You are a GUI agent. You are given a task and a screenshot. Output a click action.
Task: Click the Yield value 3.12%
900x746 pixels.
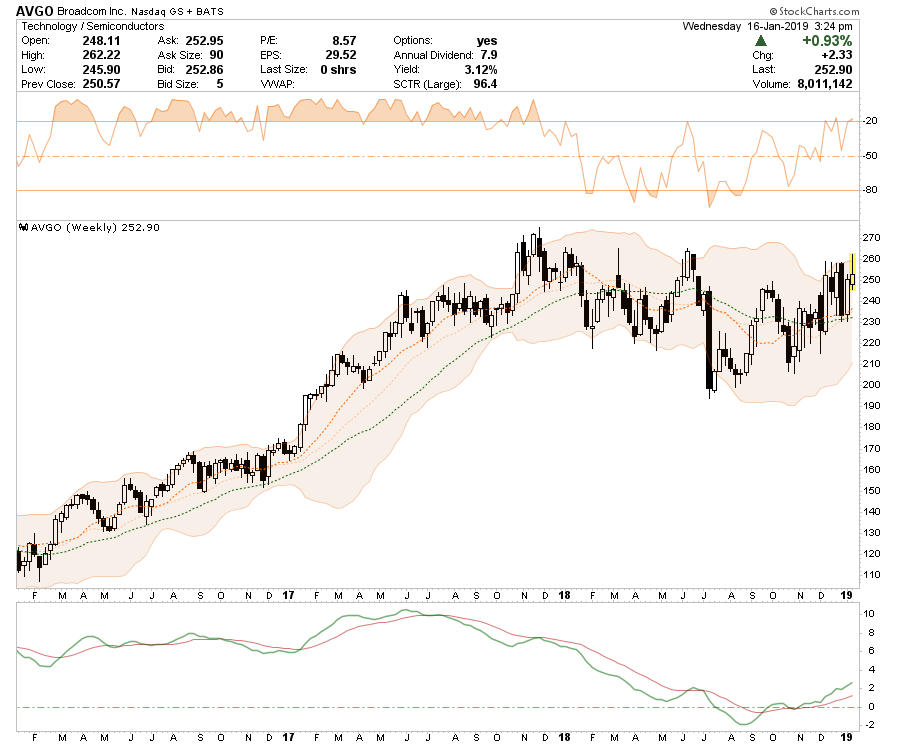tap(481, 69)
